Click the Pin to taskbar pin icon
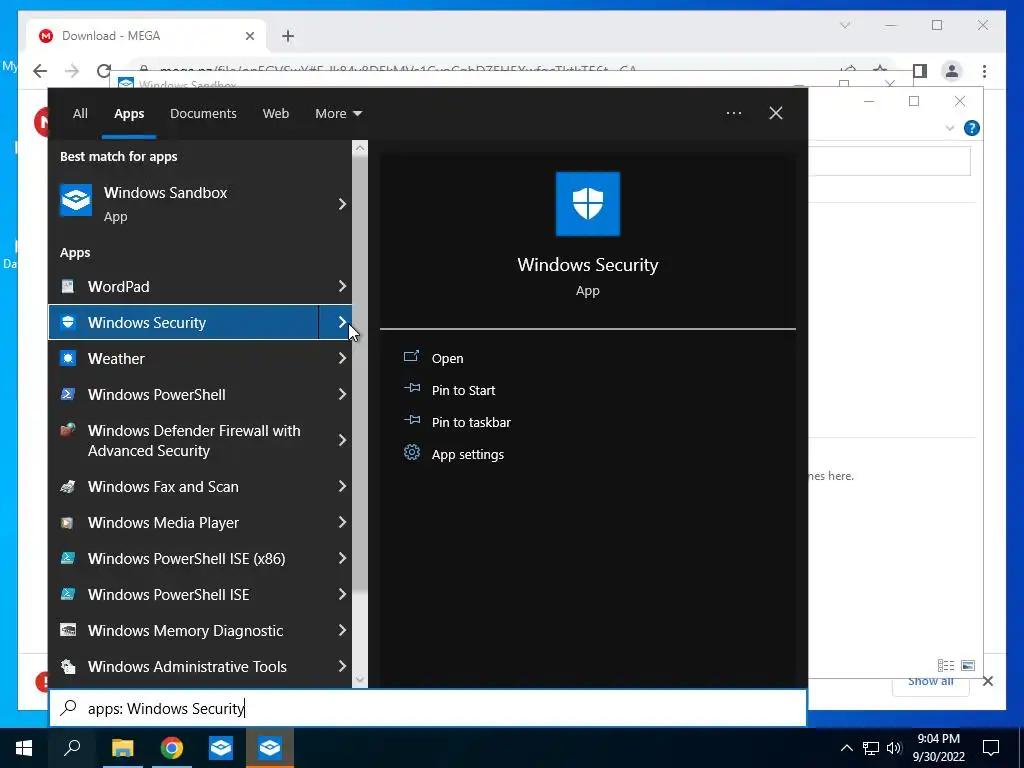Image resolution: width=1024 pixels, height=768 pixels. pos(412,421)
